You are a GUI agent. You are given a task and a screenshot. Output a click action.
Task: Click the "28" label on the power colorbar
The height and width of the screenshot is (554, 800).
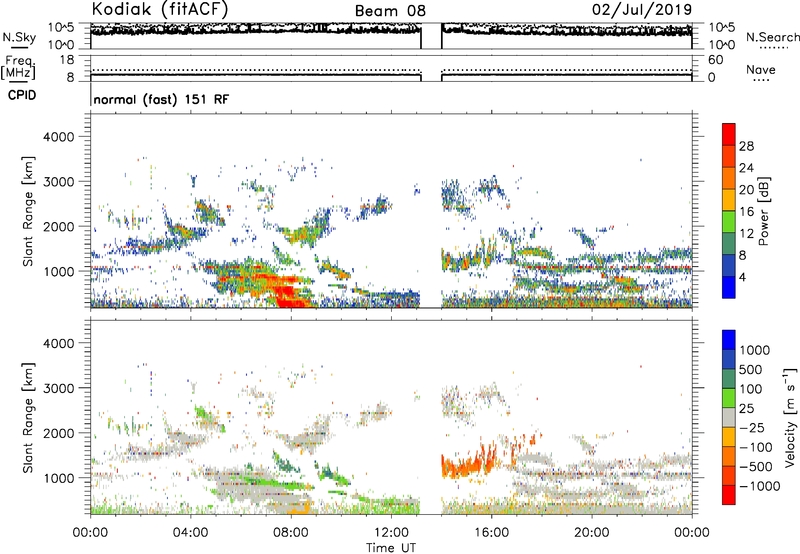tap(746, 146)
